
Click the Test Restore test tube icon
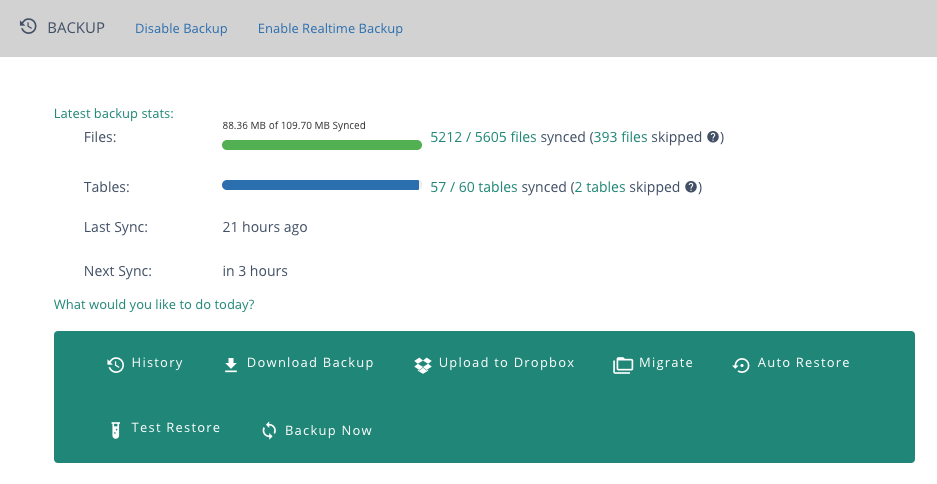(116, 430)
